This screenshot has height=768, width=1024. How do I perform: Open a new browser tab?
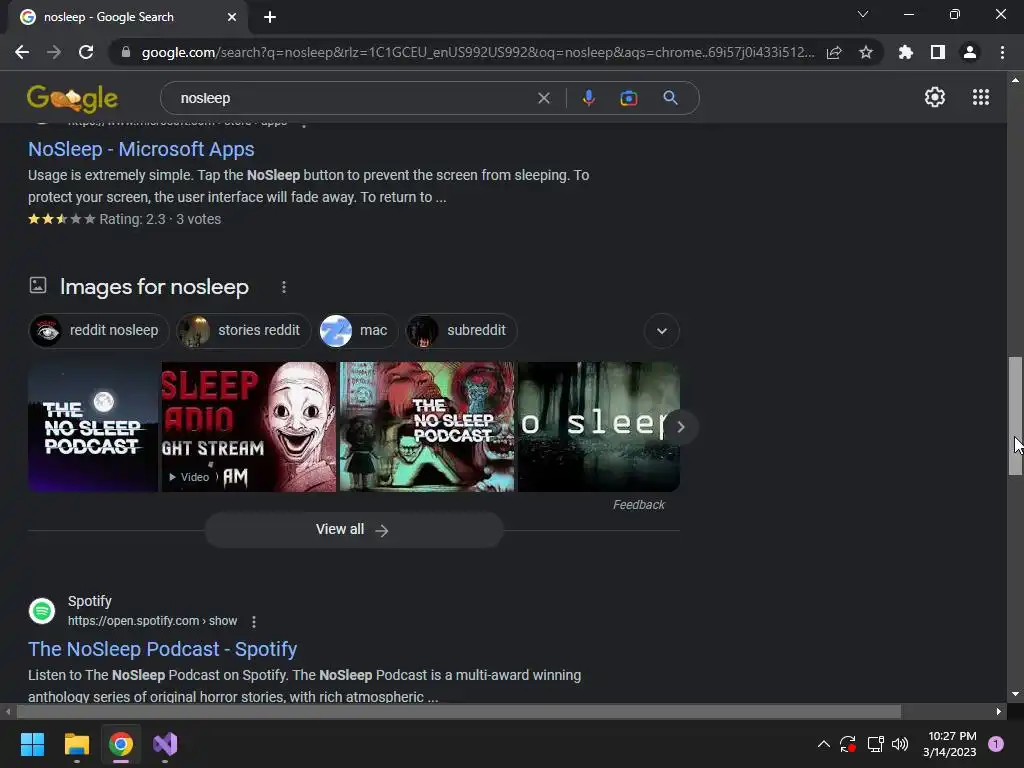270,17
